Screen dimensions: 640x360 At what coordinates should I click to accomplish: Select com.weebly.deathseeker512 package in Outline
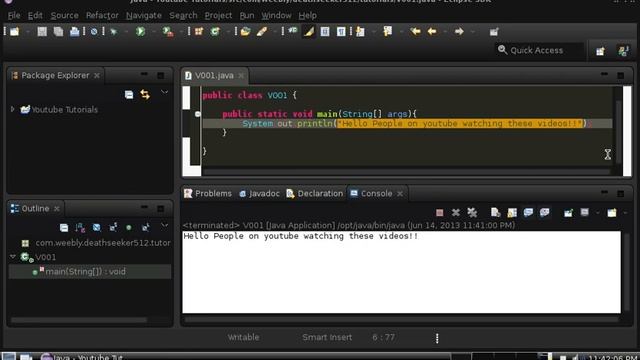[96, 242]
